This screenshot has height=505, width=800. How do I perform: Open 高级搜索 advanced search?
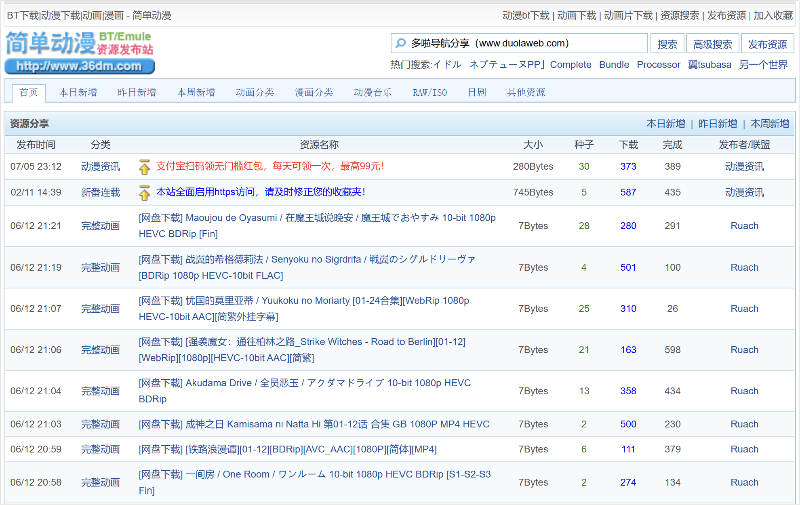(712, 44)
